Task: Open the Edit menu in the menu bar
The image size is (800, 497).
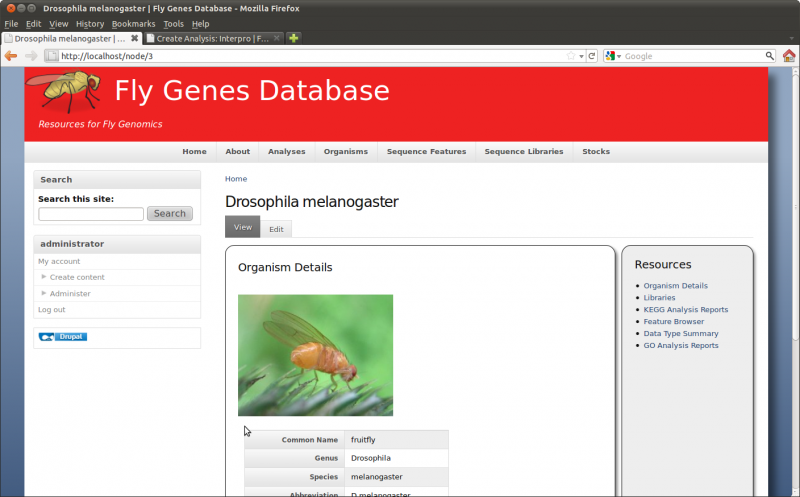Action: (x=33, y=23)
